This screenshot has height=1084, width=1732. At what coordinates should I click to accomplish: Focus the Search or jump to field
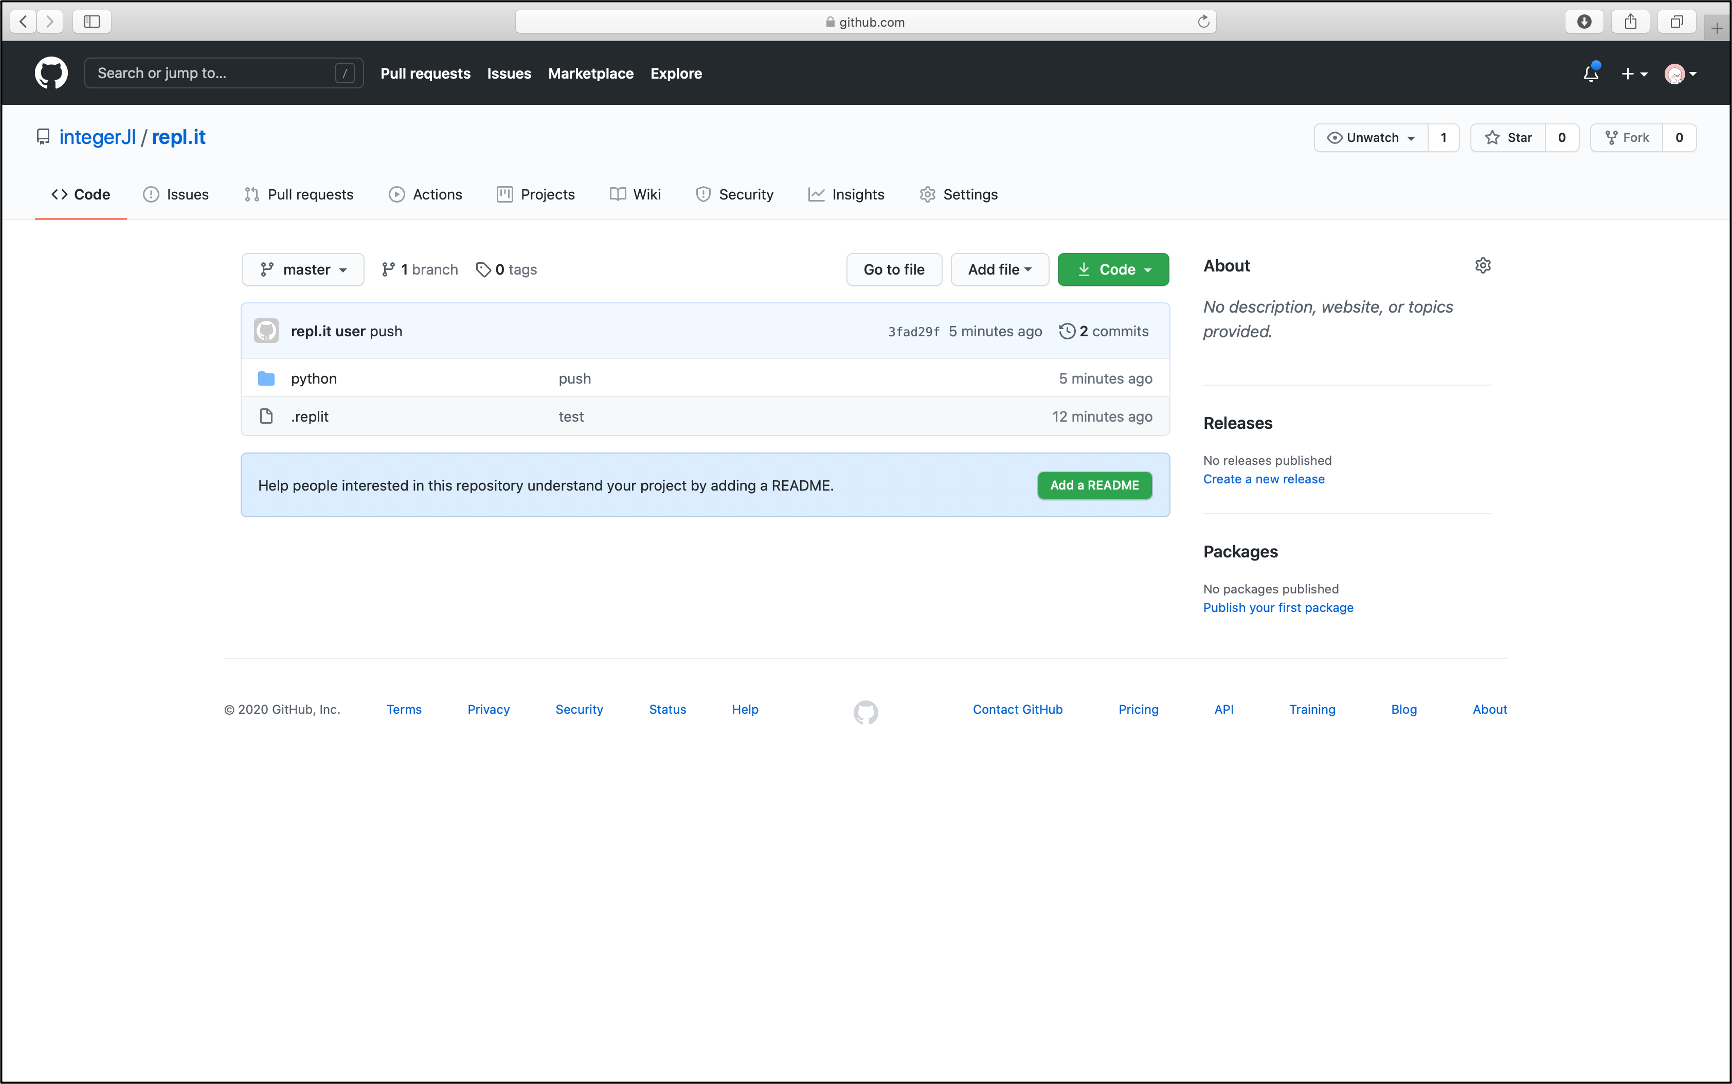[224, 73]
